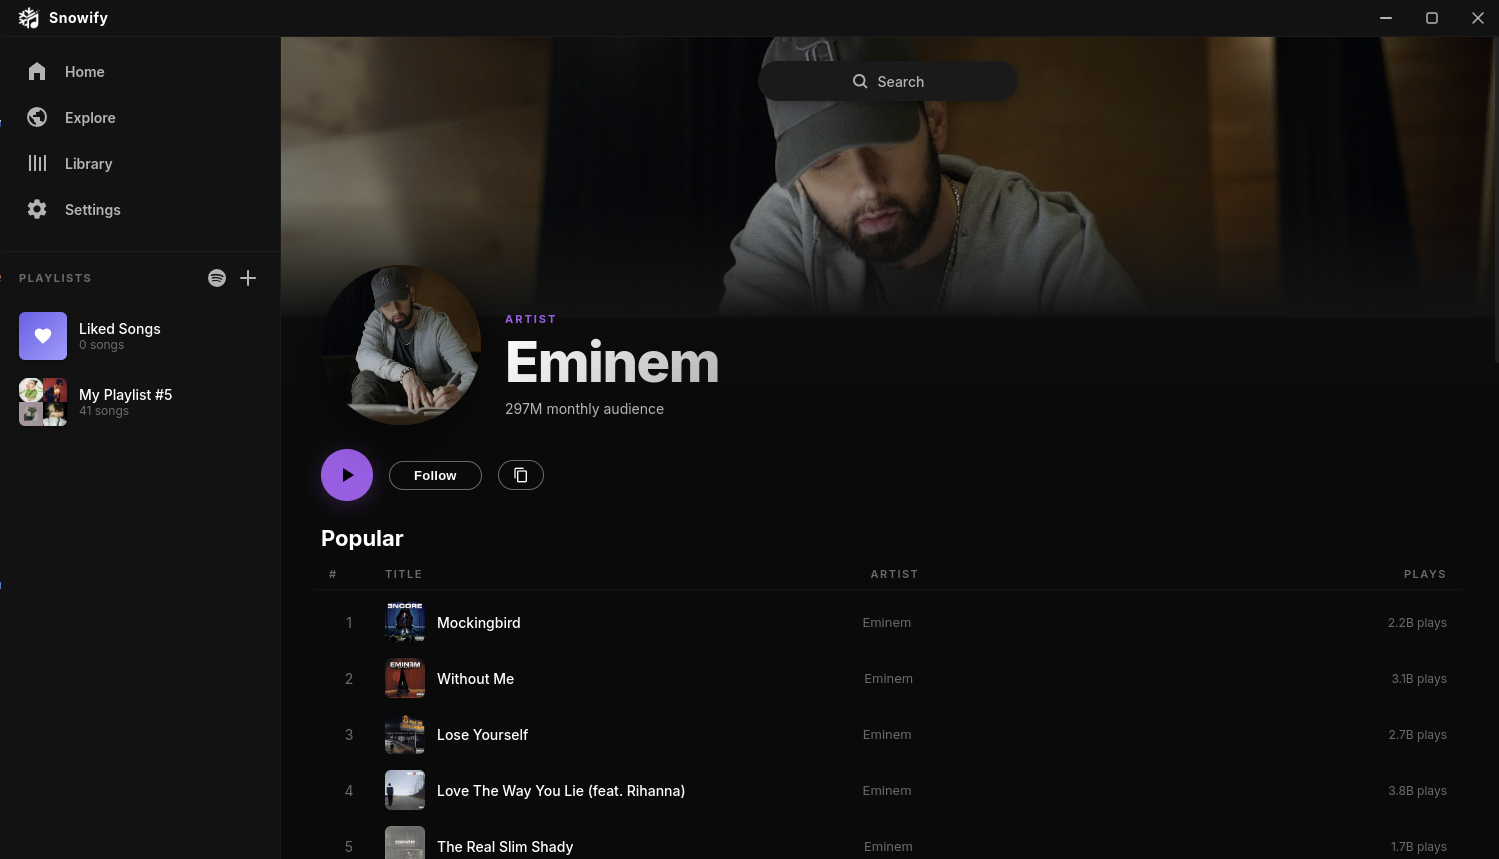
Task: Select Love The Way You Lie track
Action: click(x=888, y=790)
